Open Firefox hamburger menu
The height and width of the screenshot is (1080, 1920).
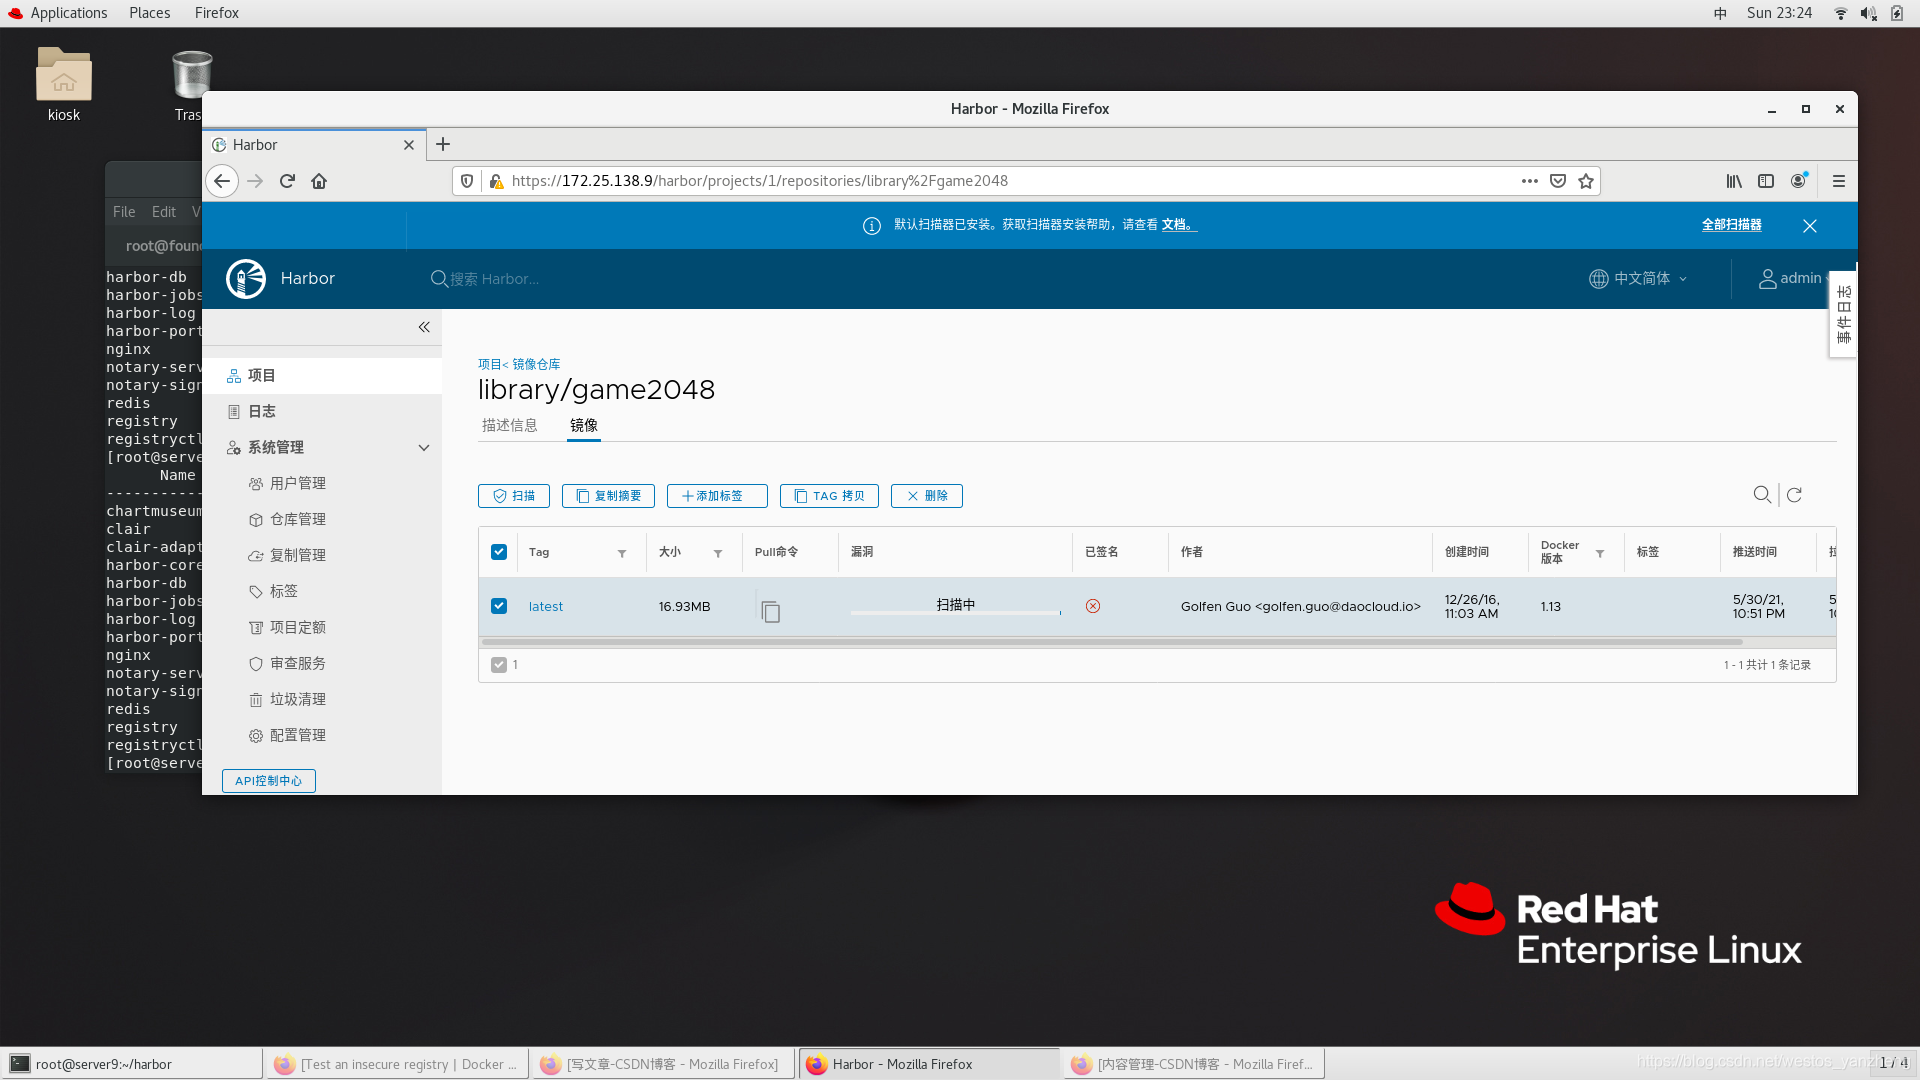[1838, 181]
